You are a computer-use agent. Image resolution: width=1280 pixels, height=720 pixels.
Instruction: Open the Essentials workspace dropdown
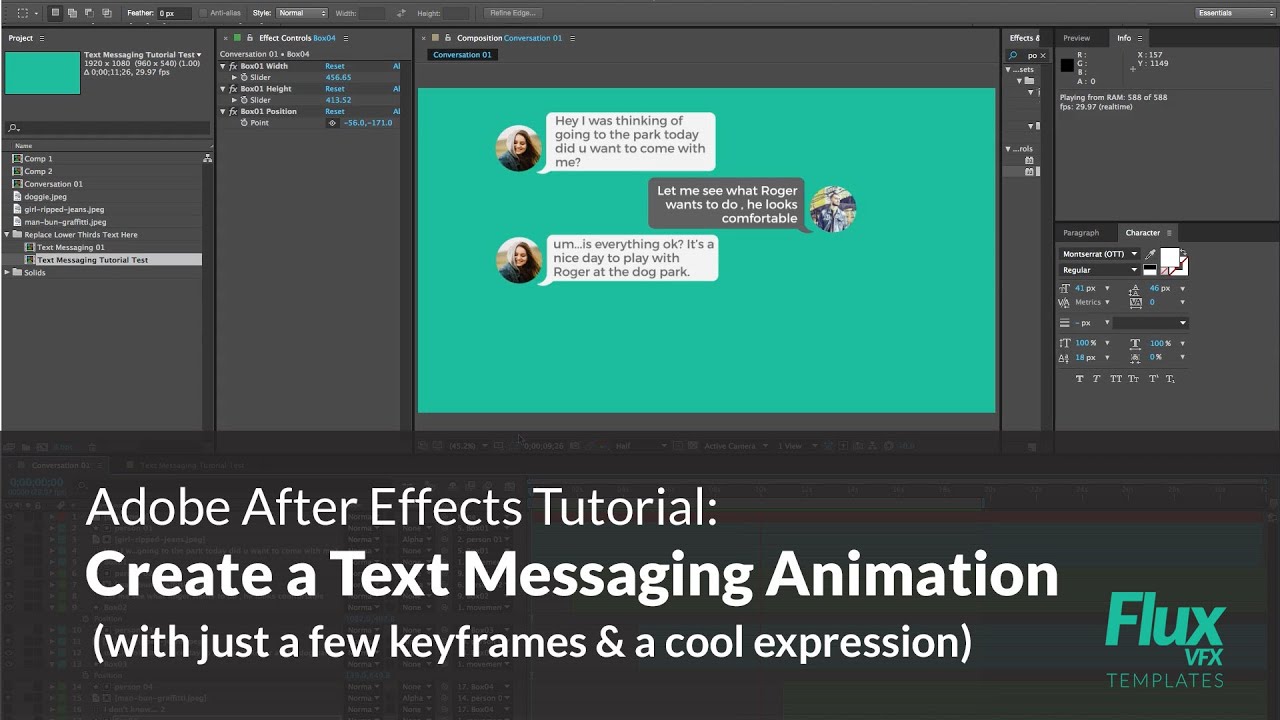[1236, 13]
